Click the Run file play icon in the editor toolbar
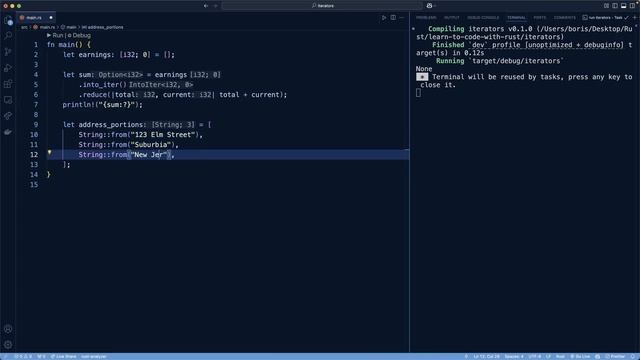 (384, 18)
